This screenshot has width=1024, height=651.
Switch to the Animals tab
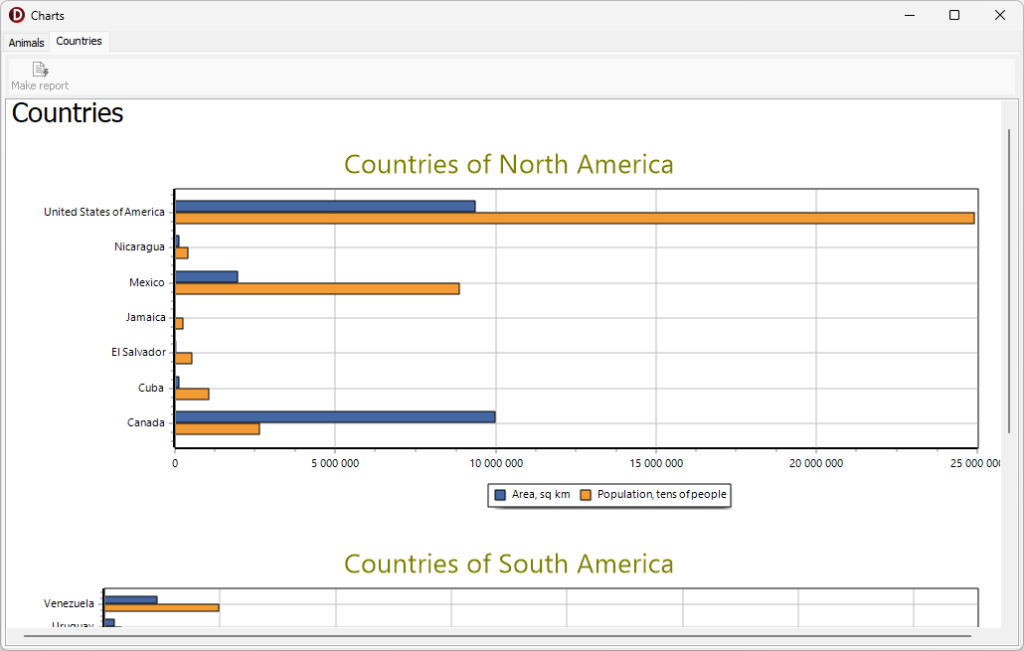pyautogui.click(x=26, y=42)
